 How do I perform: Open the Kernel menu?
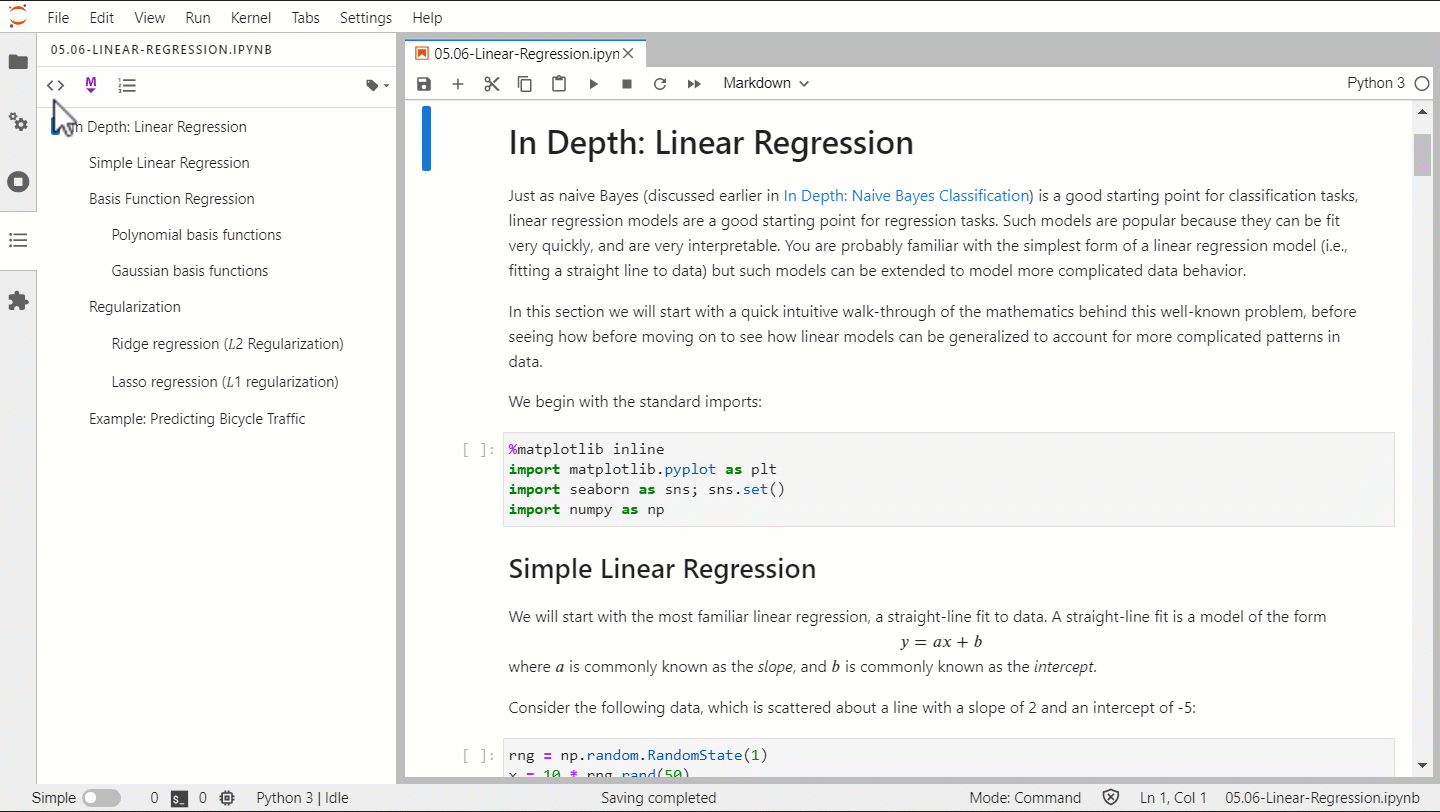(x=251, y=17)
